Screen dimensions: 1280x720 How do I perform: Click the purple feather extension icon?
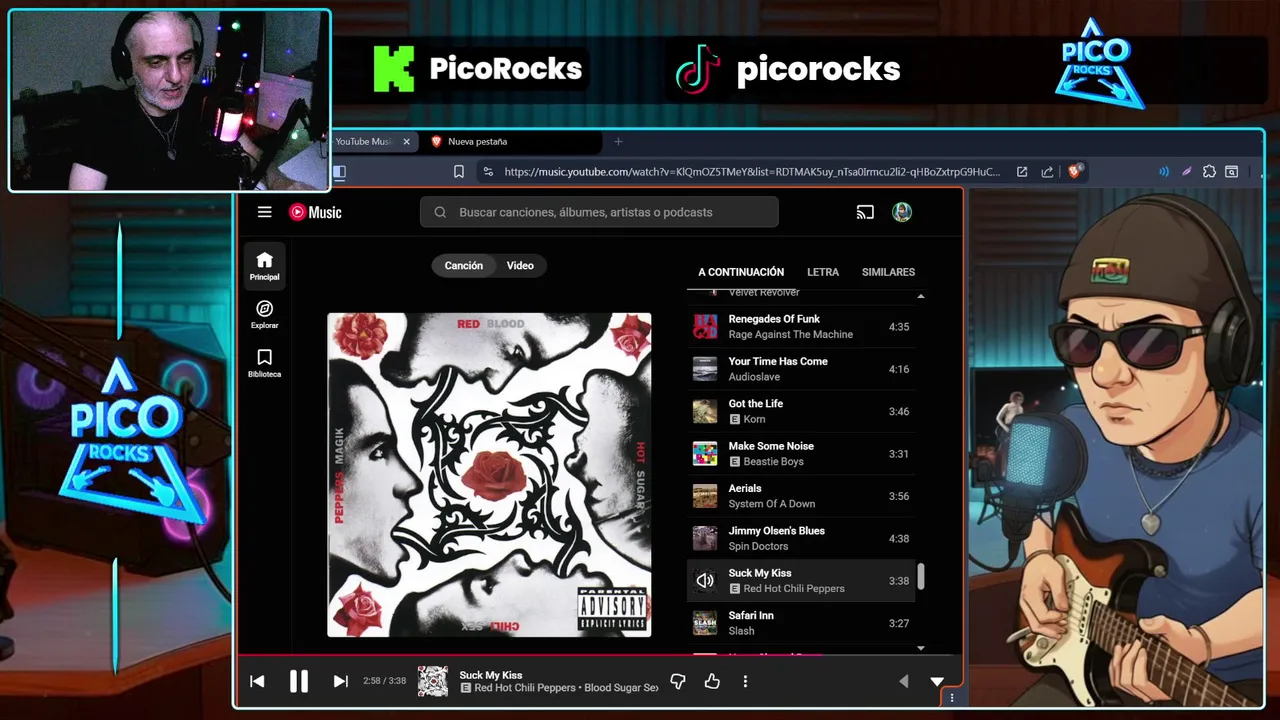1186,172
